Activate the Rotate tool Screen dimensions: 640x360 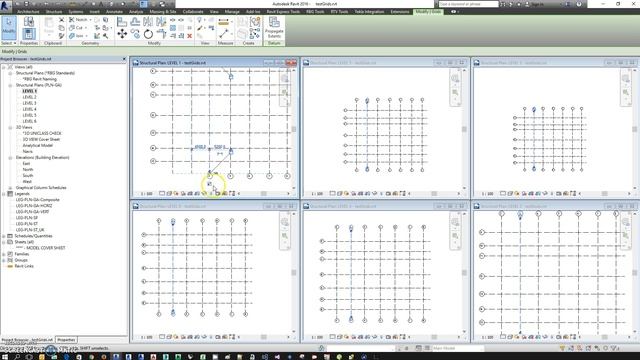(x=148, y=34)
